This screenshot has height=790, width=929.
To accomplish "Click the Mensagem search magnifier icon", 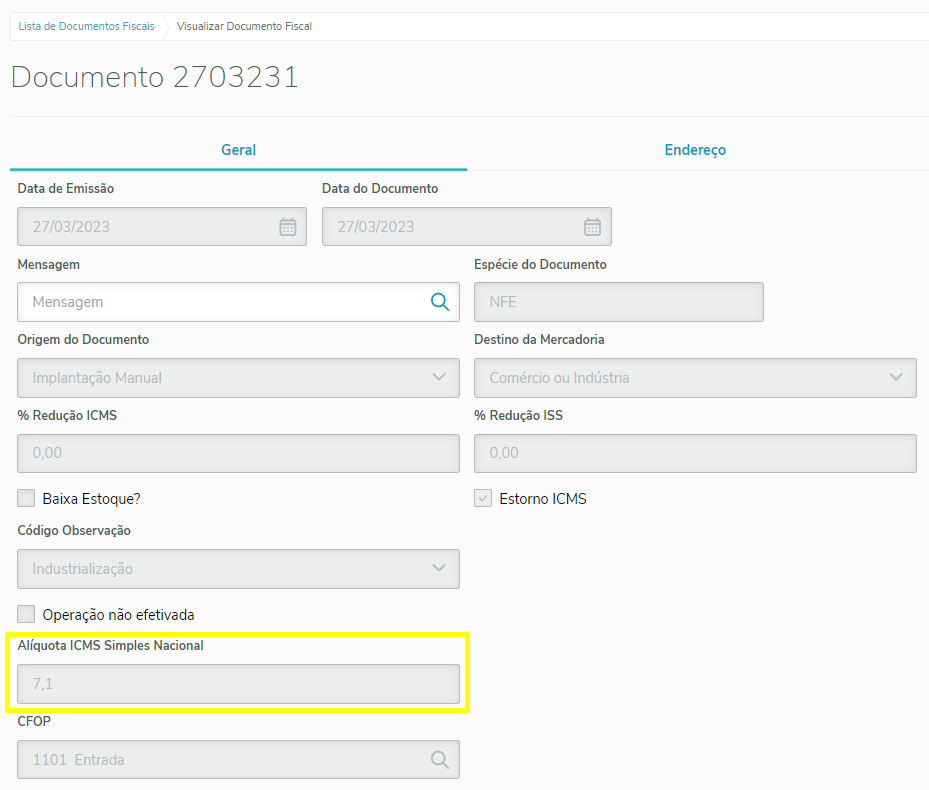I will pos(440,302).
